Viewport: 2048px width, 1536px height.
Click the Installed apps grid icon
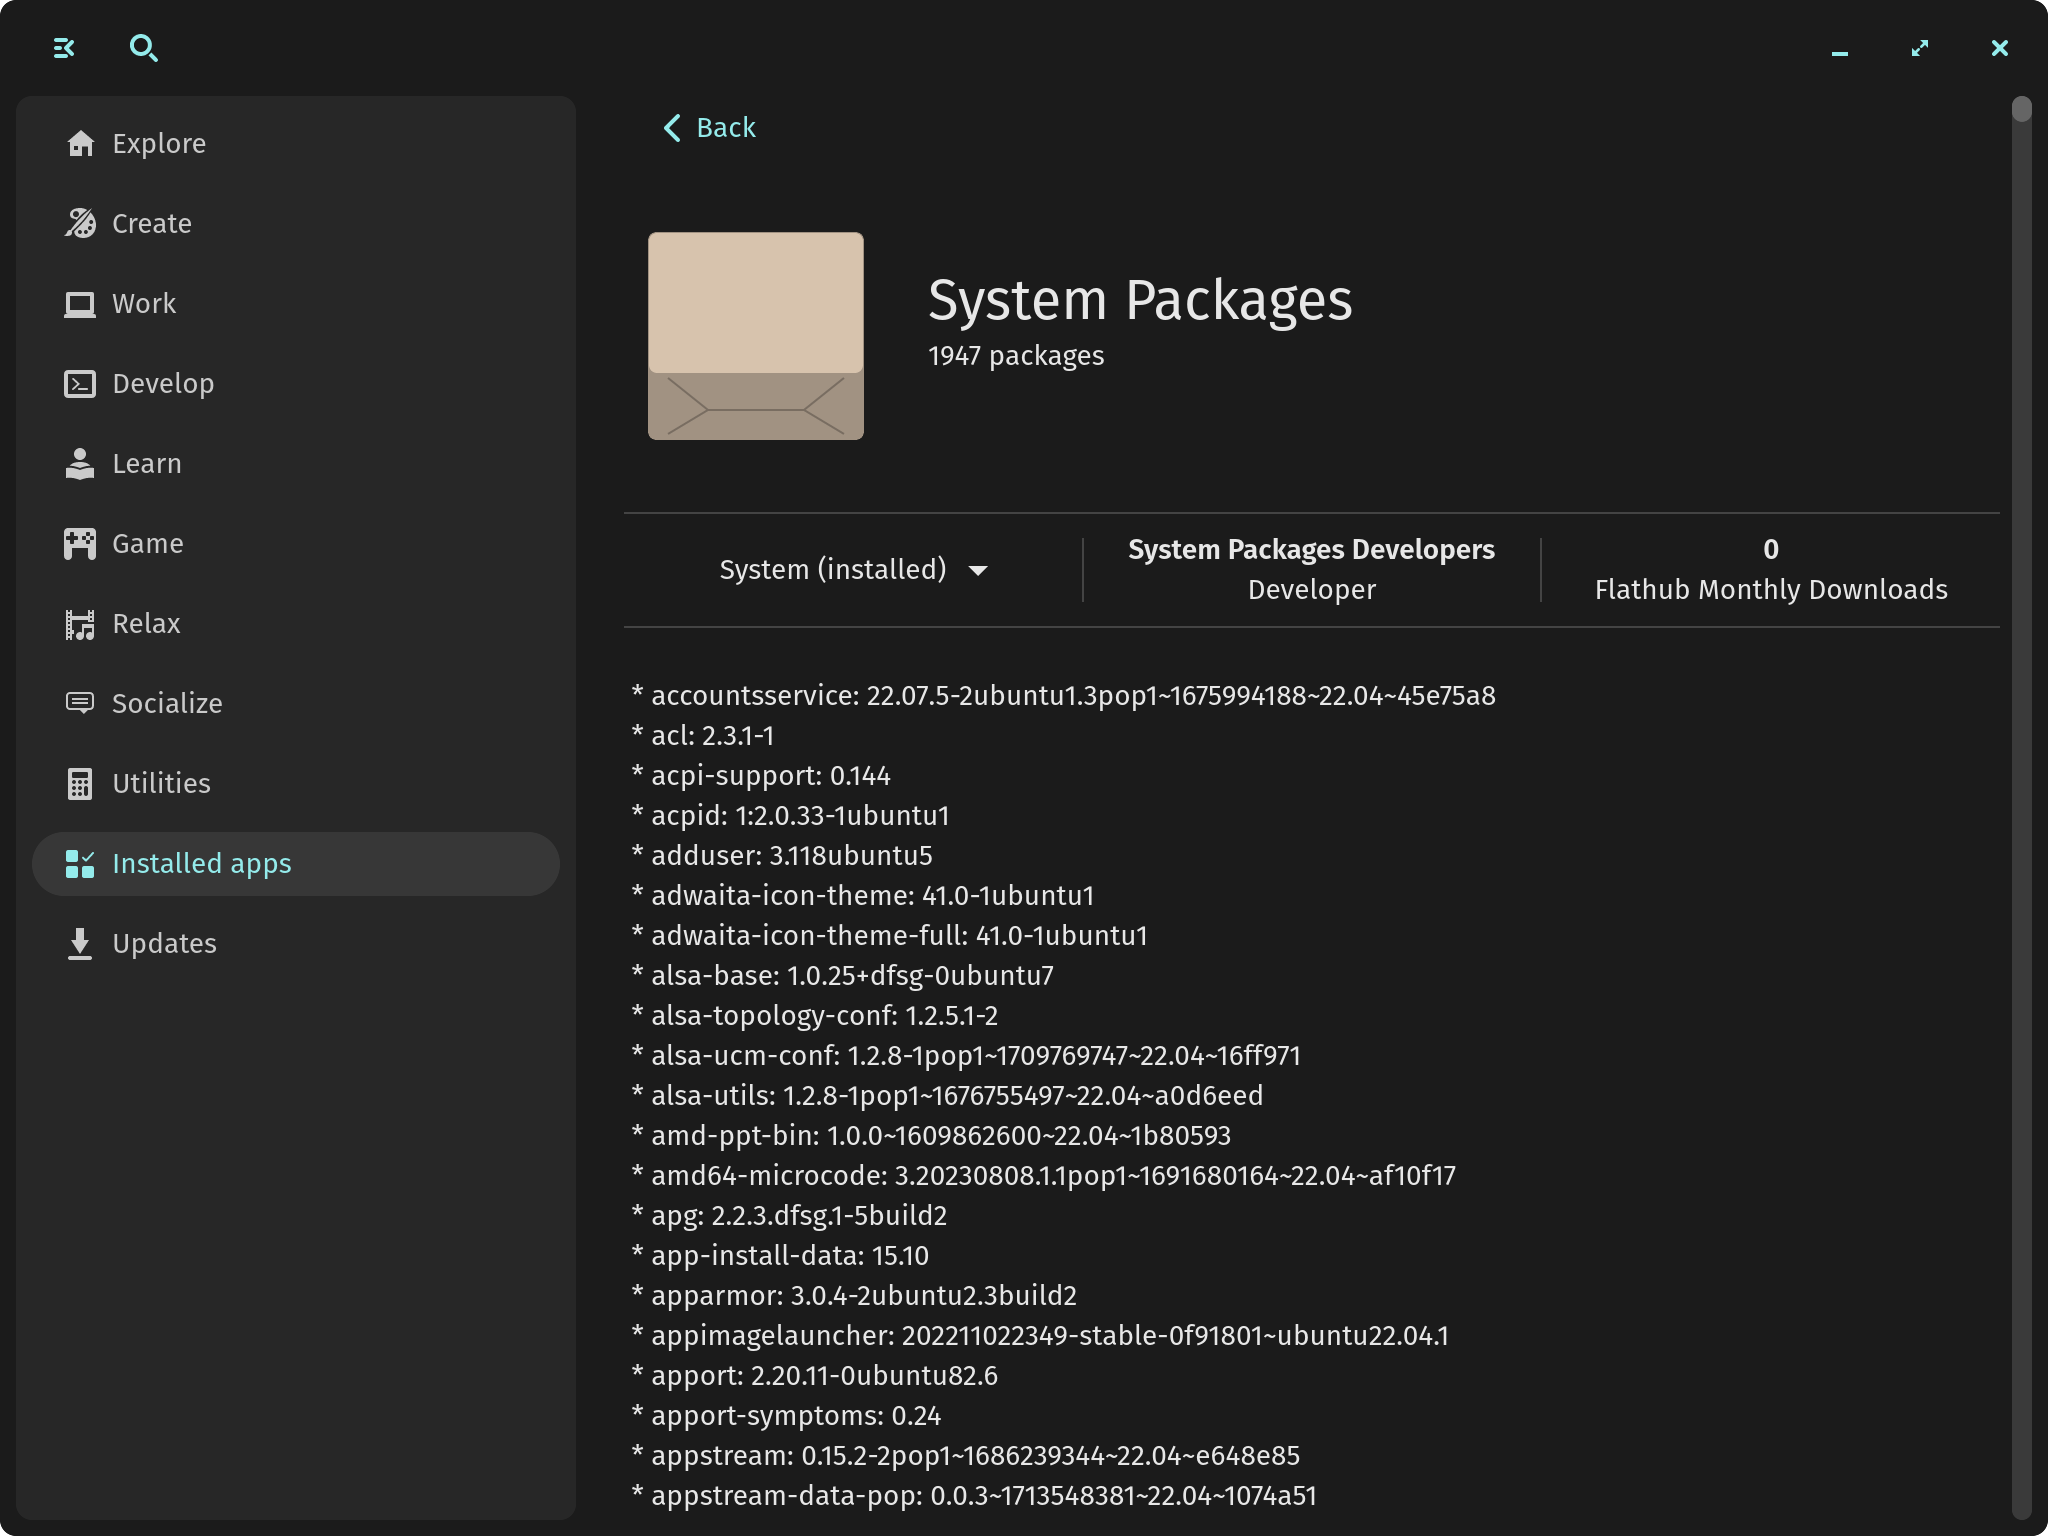(x=80, y=864)
